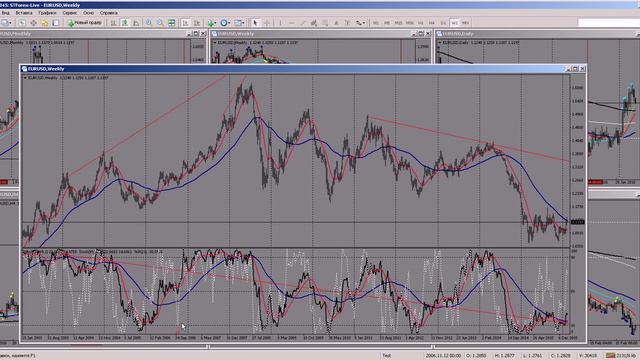Switch to D1 timeframe

[x=443, y=23]
